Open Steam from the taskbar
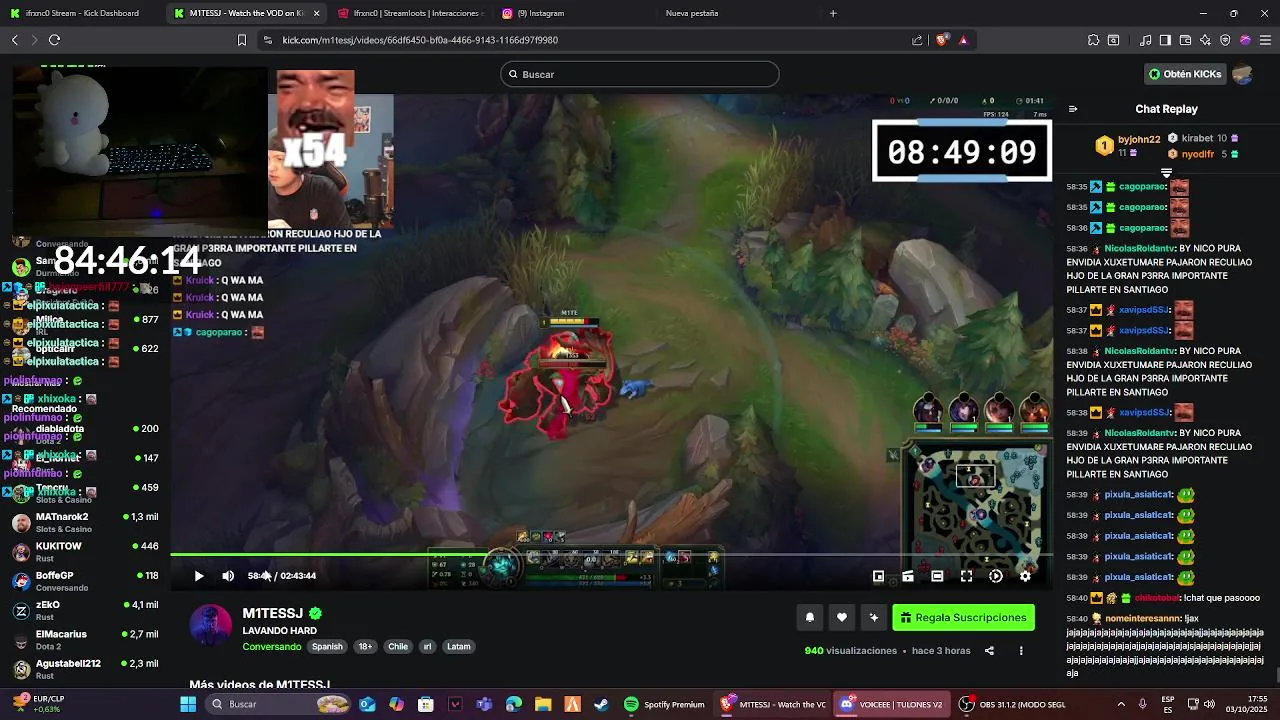Viewport: 1280px width, 720px height. 601,704
